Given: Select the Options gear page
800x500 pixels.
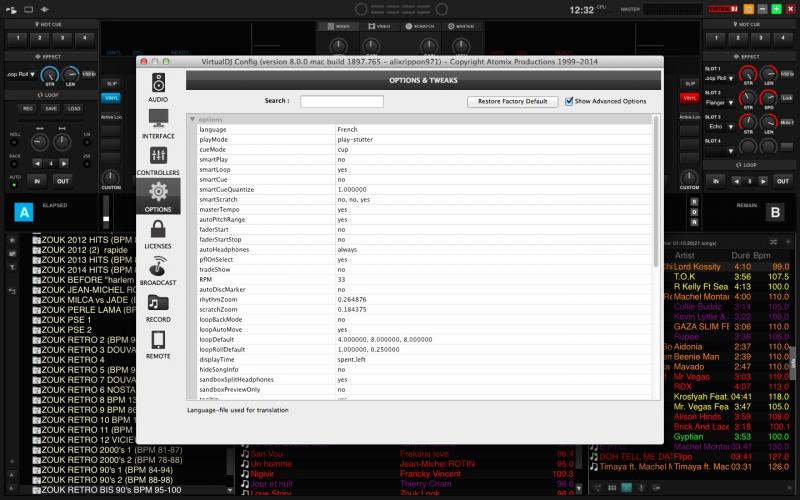Looking at the screenshot, I should (158, 196).
